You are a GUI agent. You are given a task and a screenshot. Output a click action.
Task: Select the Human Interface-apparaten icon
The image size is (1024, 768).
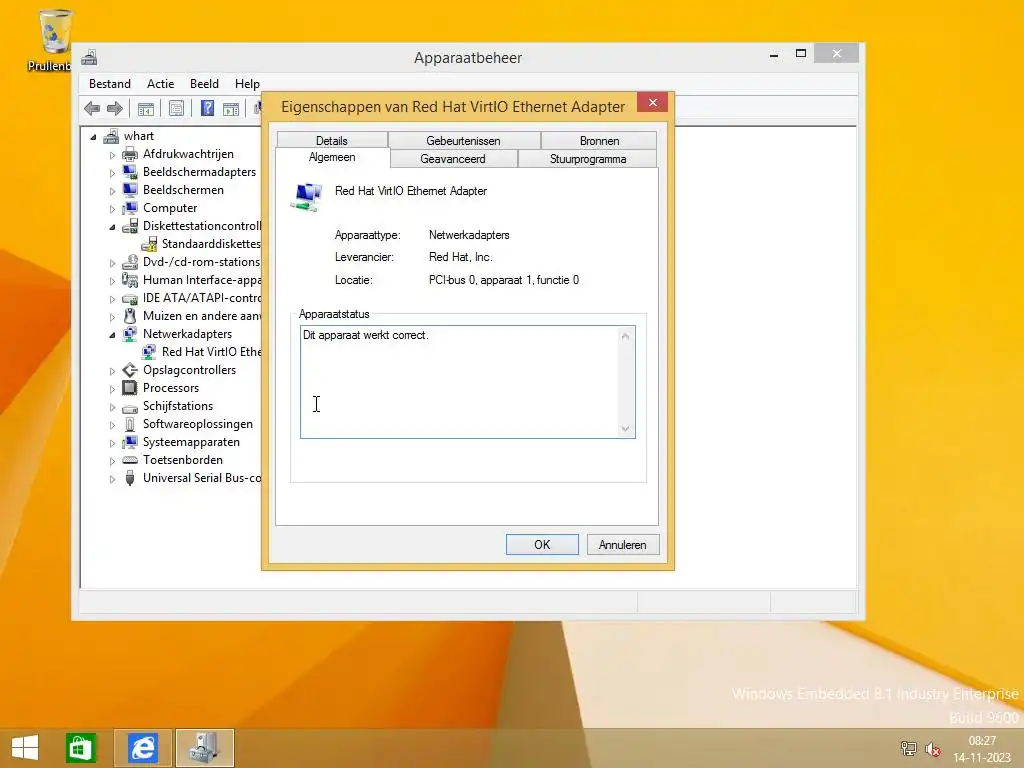[x=130, y=280]
